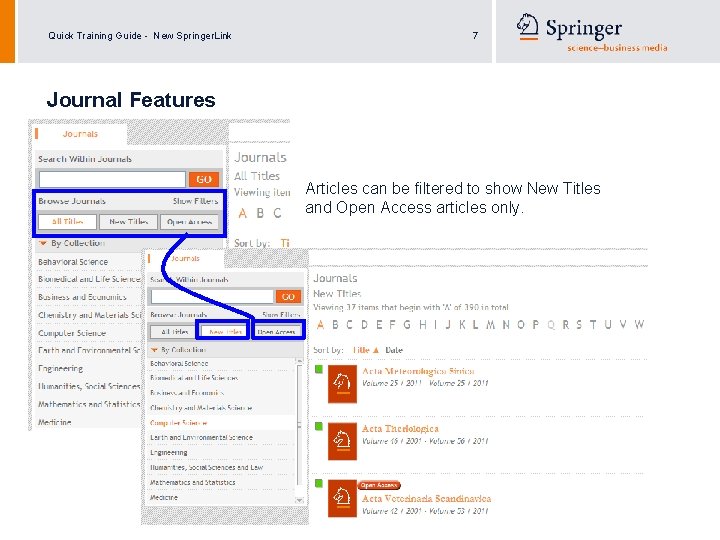720x540 pixels.
Task: Click green access square beside Acta Meteorologica Sinica
Action: coord(319,369)
